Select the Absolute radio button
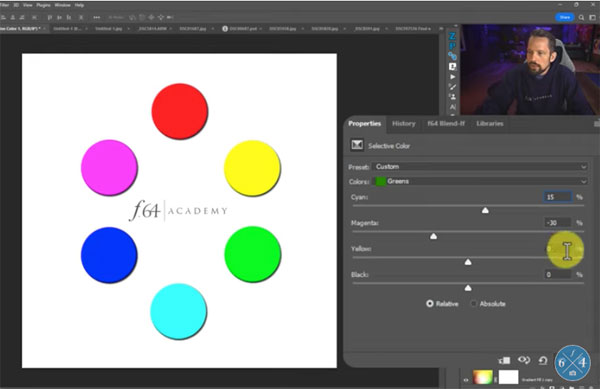 [474, 303]
